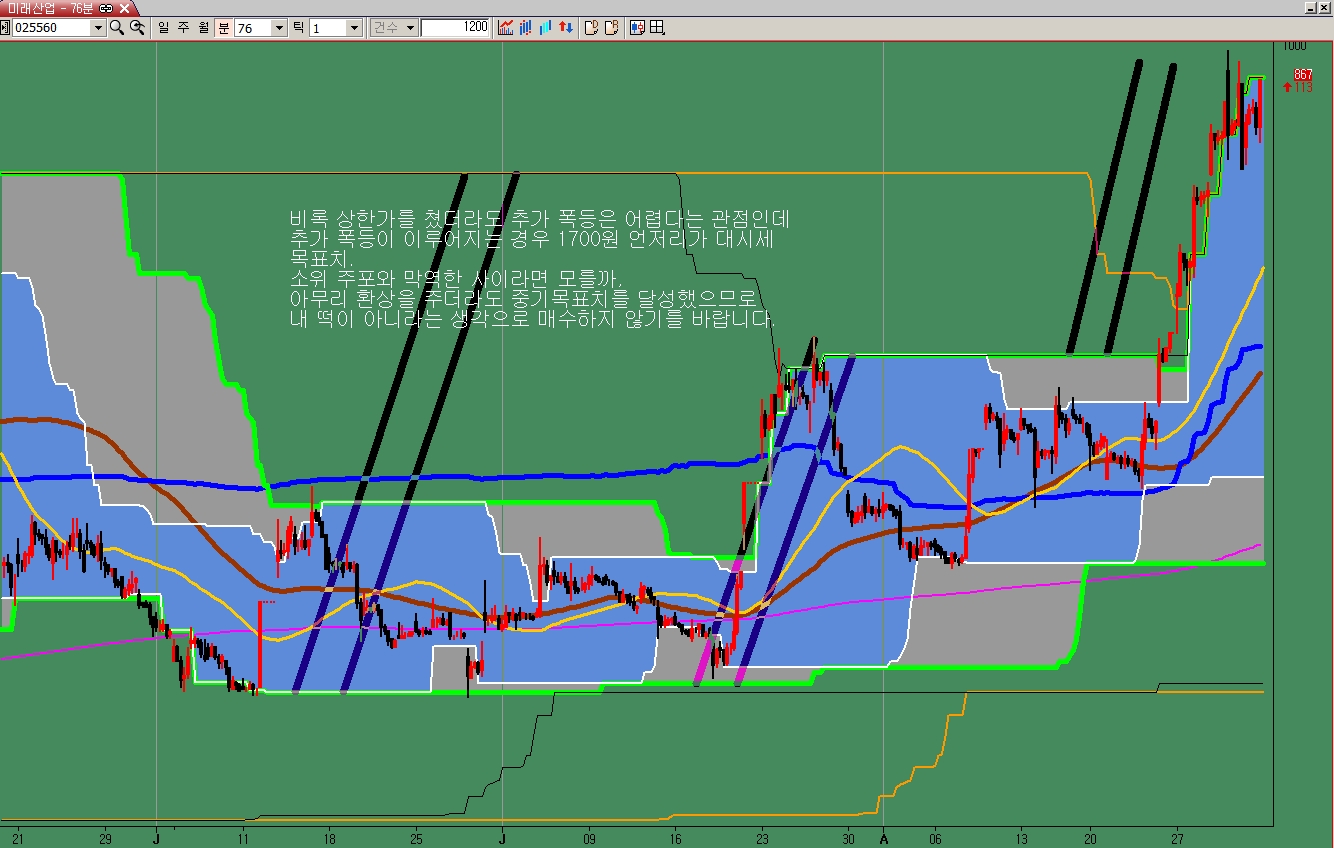Click the first document copy icon
This screenshot has width=1334, height=848.
tap(591, 28)
